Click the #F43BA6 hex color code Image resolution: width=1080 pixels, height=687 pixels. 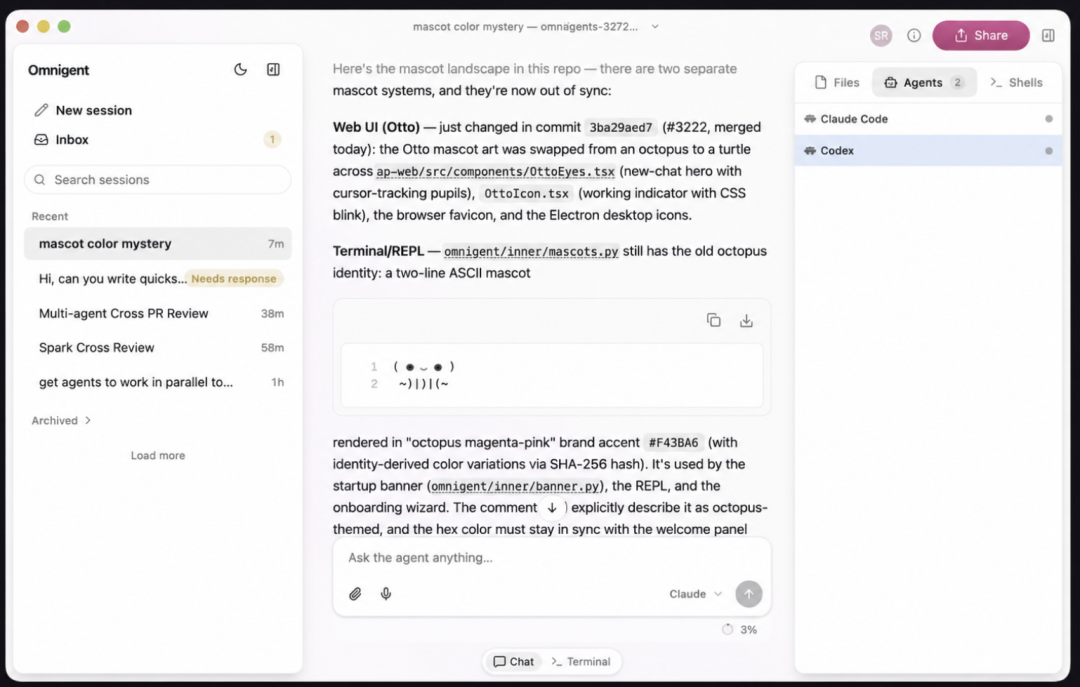tap(673, 442)
